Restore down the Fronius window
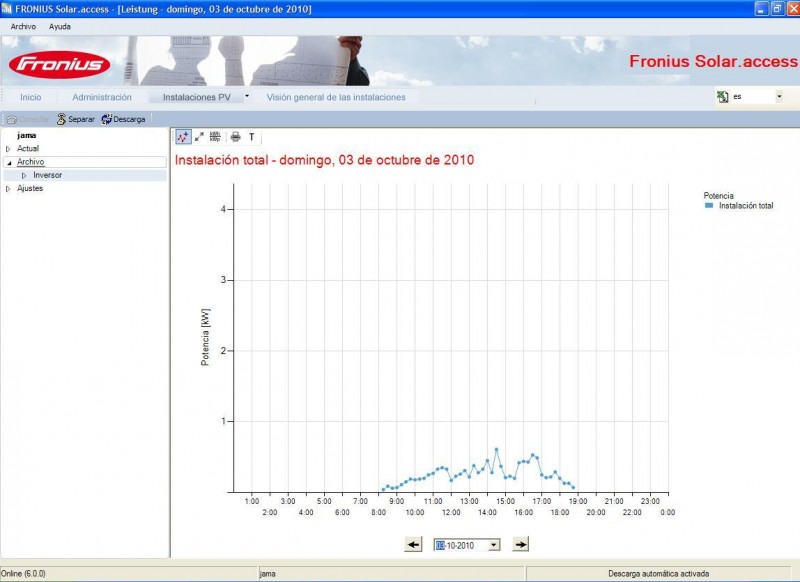 (x=778, y=9)
